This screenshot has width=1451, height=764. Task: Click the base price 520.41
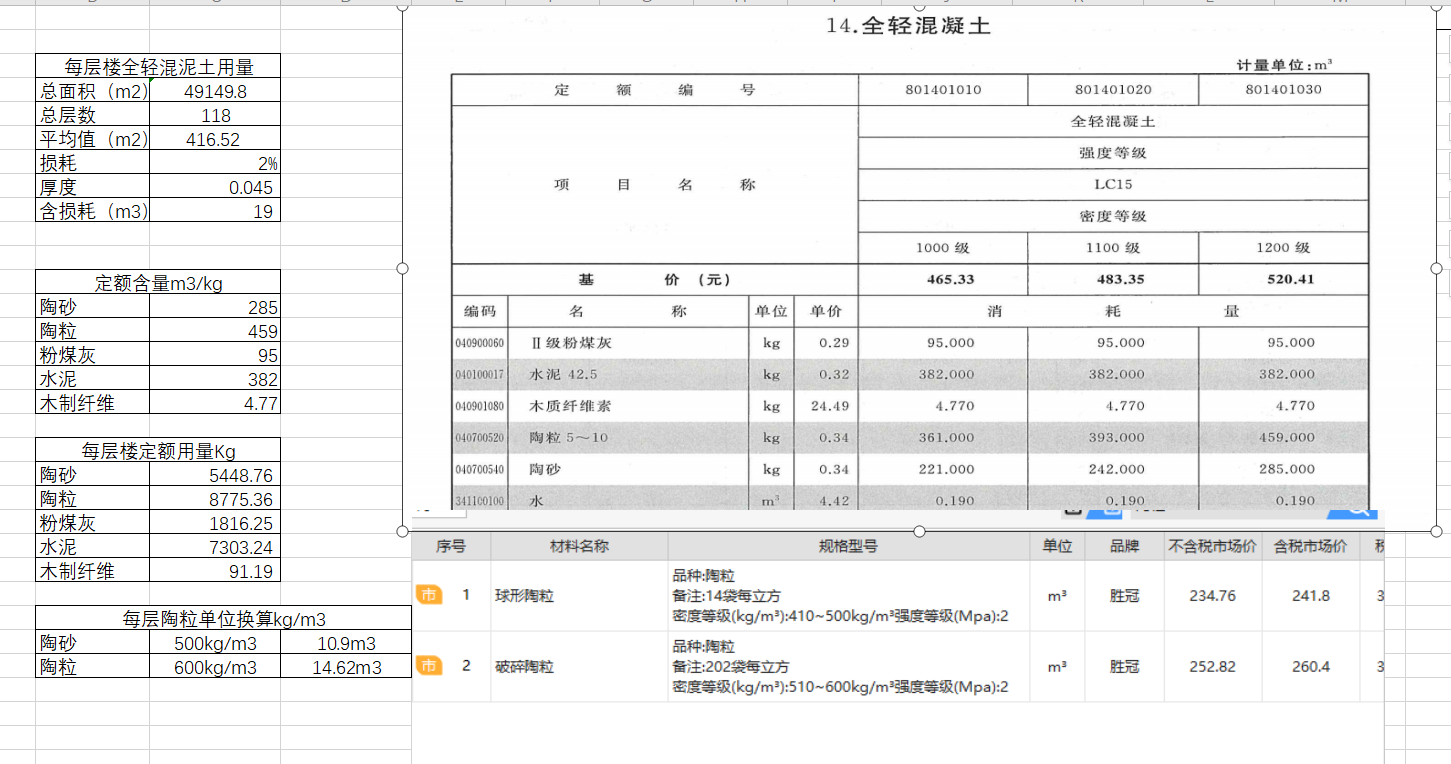[1290, 279]
